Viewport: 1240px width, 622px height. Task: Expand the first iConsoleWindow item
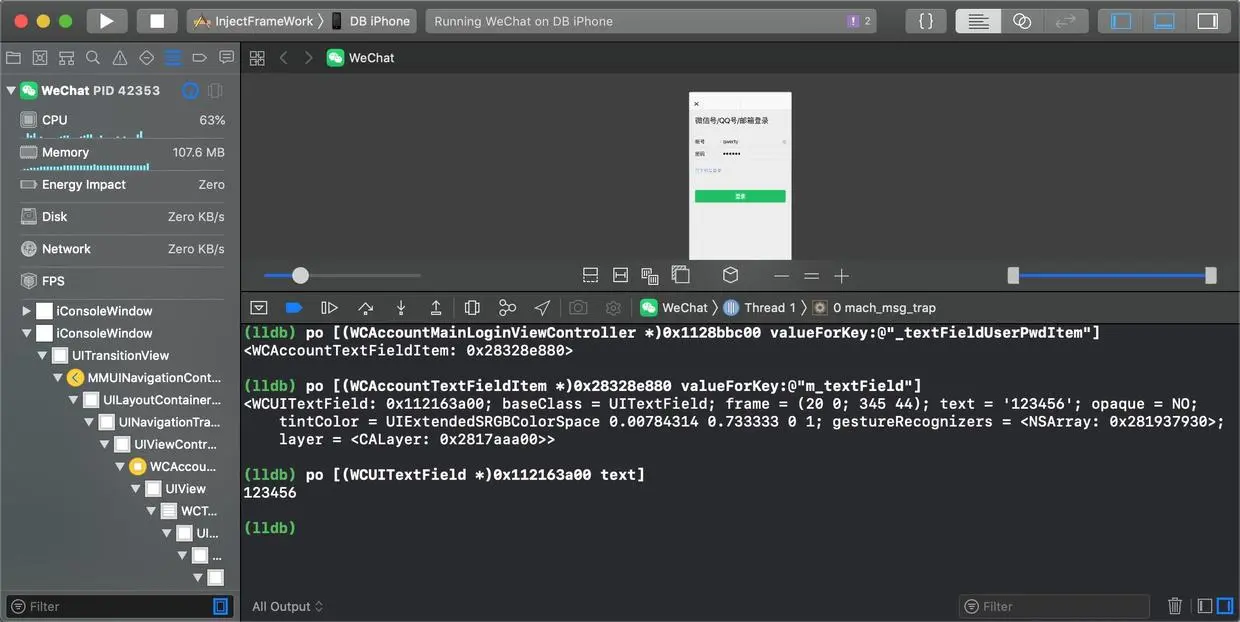click(26, 311)
